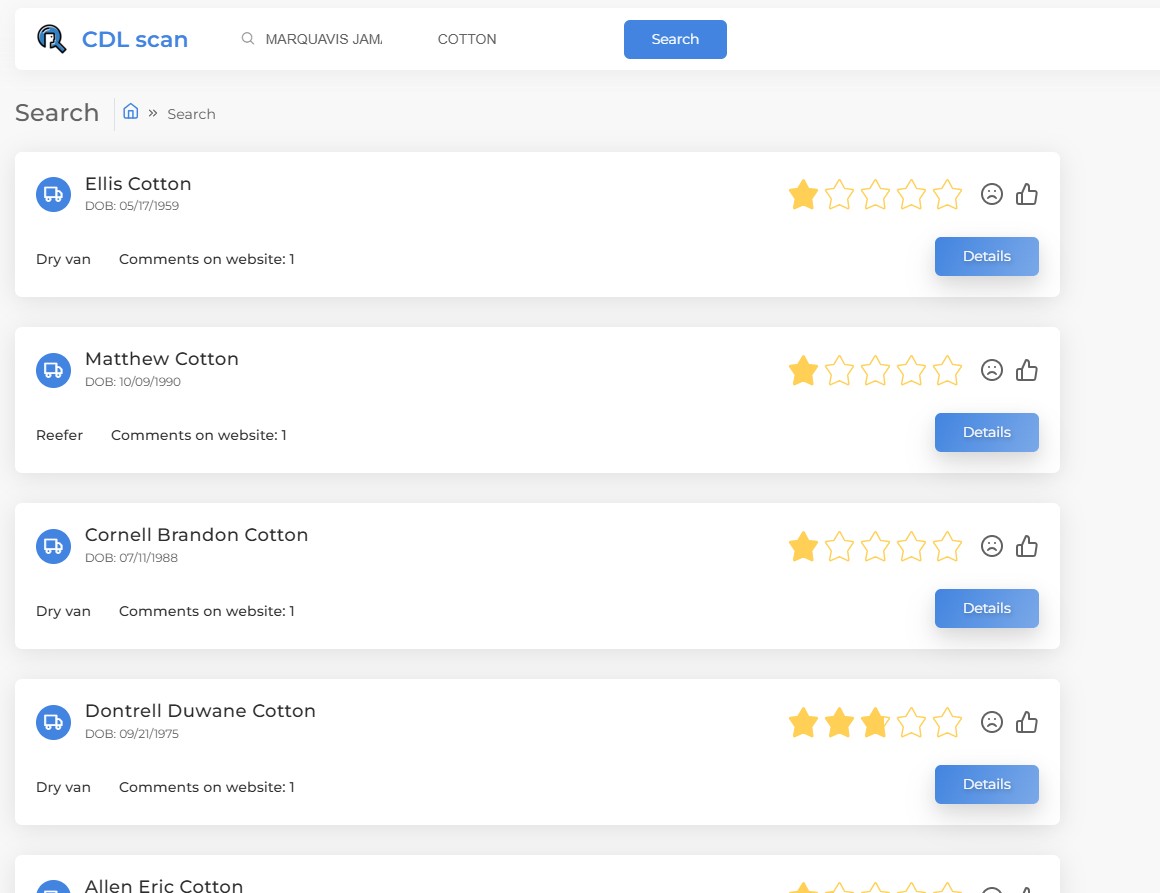Click the truck icon beside Cornell Brandon Cotton
Image resolution: width=1160 pixels, height=893 pixels.
53,546
